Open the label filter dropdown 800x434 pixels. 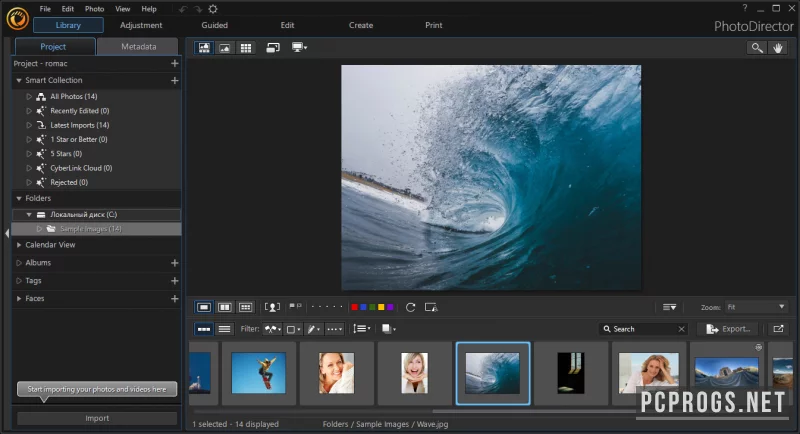(293, 329)
